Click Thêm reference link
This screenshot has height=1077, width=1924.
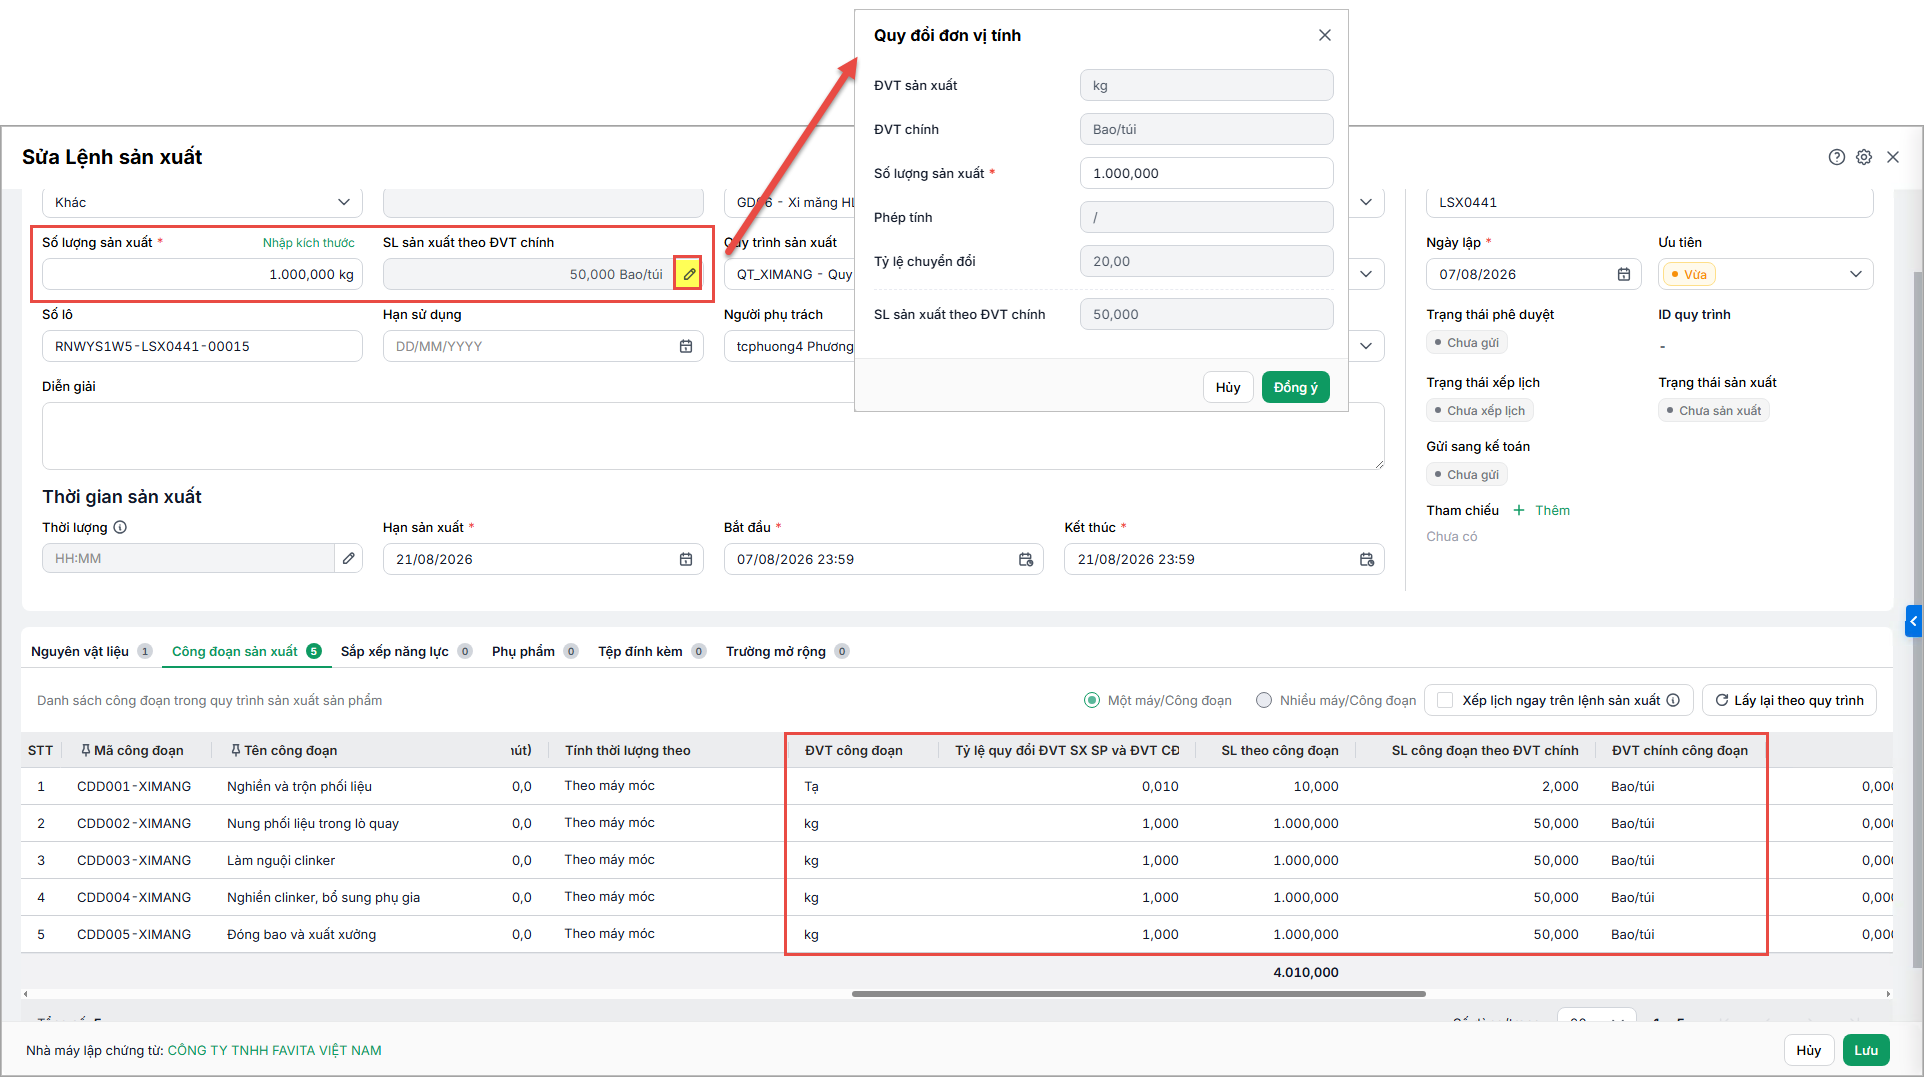coord(1552,510)
